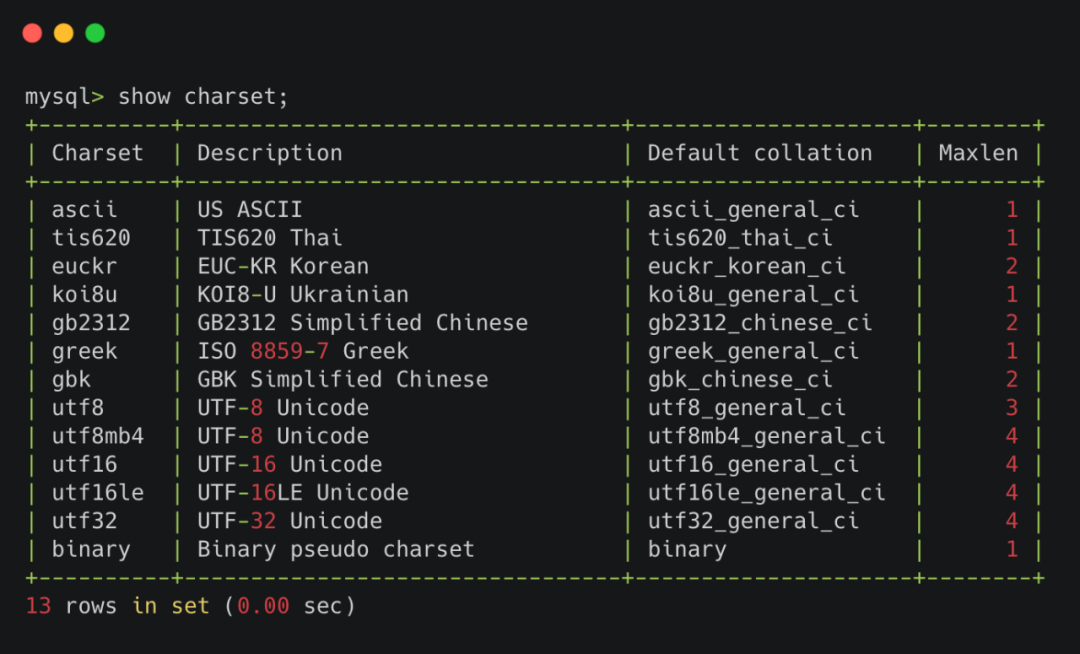Click the red close window button
The image size is (1080, 654).
[x=32, y=33]
